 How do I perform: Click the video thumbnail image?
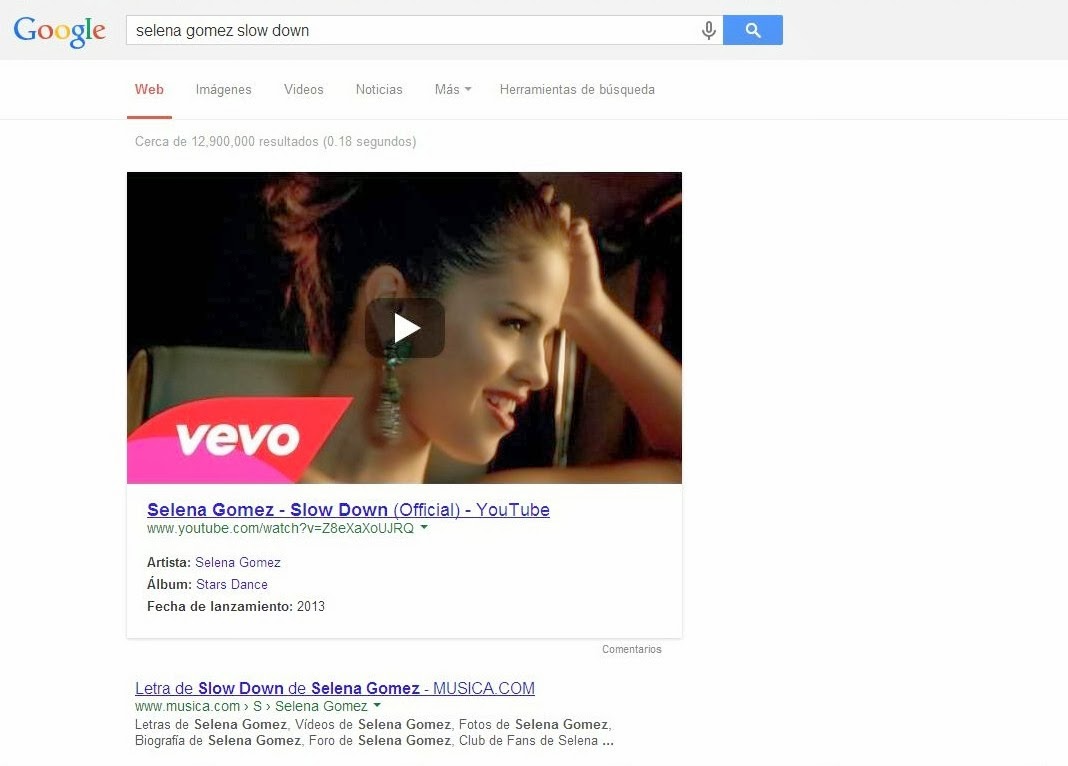[404, 328]
